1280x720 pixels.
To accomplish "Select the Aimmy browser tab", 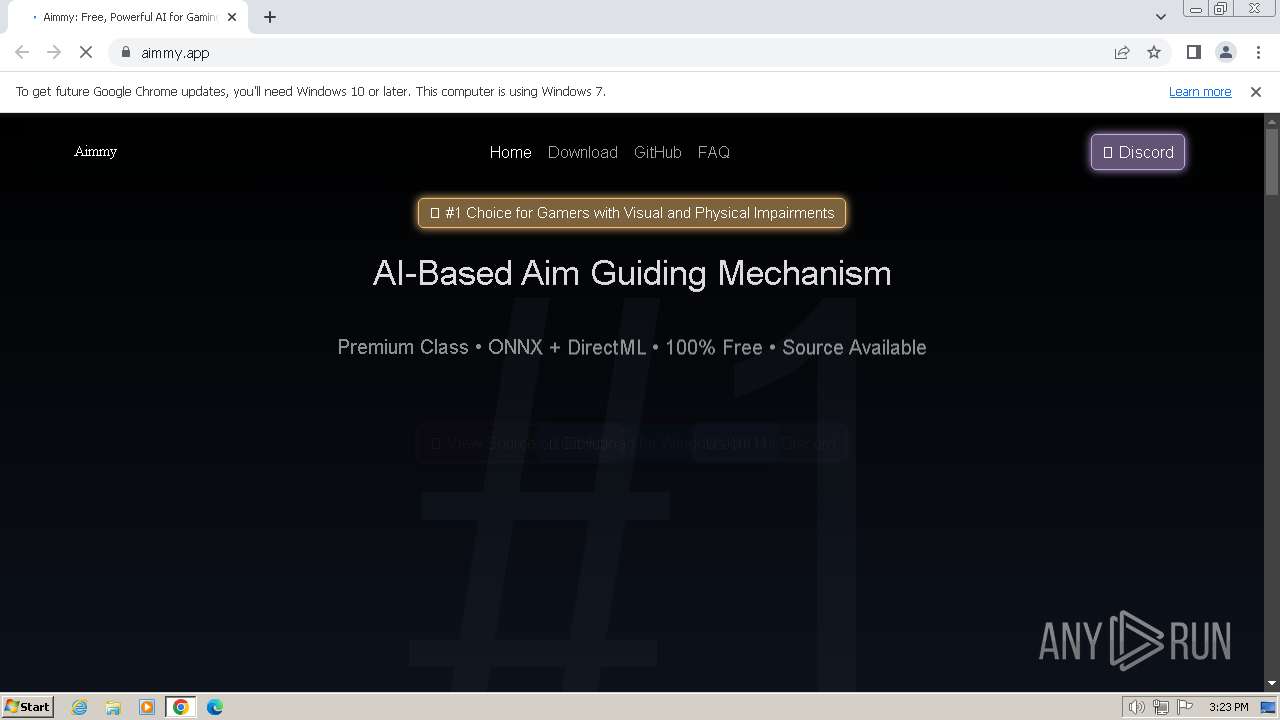I will (127, 17).
